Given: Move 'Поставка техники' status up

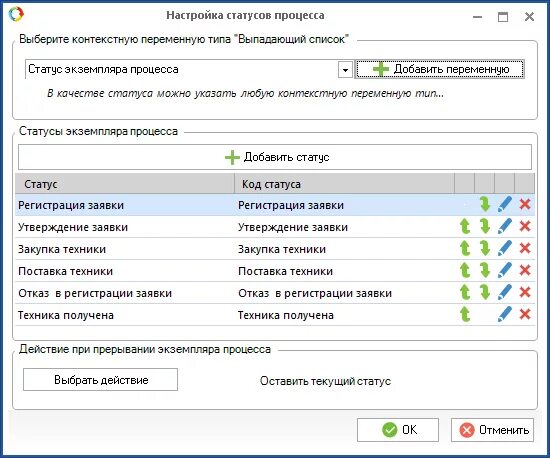Looking at the screenshot, I should 465,271.
